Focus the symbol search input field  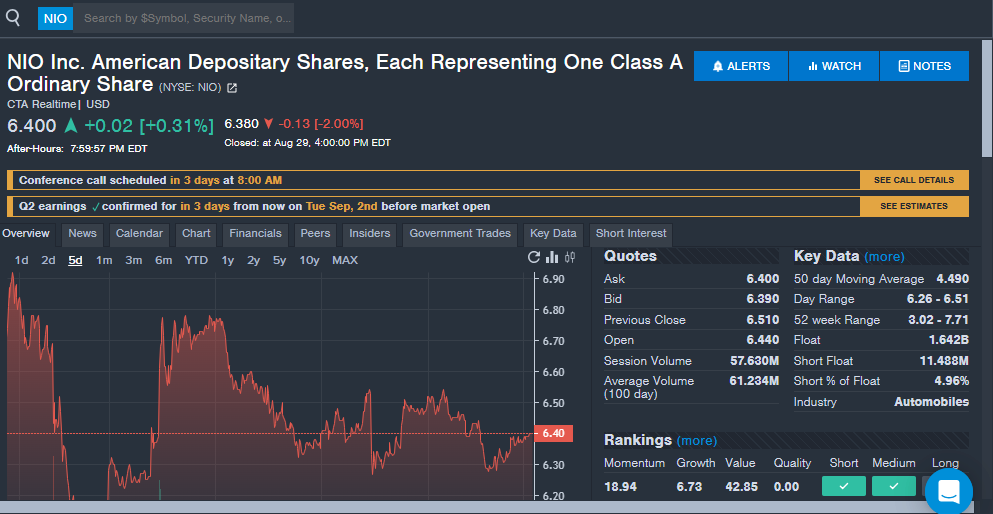[184, 18]
